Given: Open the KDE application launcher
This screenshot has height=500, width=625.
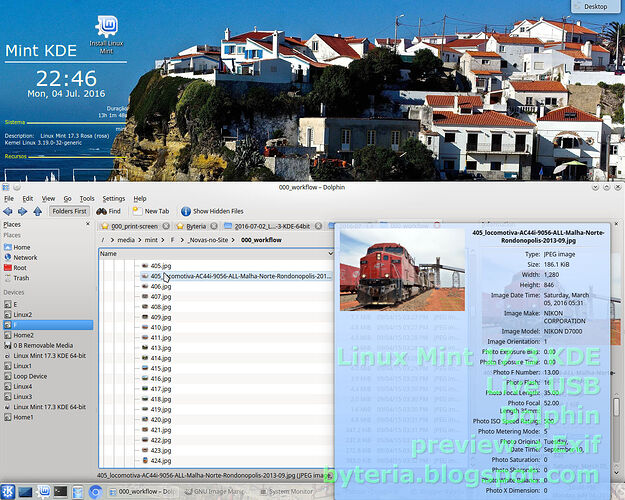Looking at the screenshot, I should [8, 492].
